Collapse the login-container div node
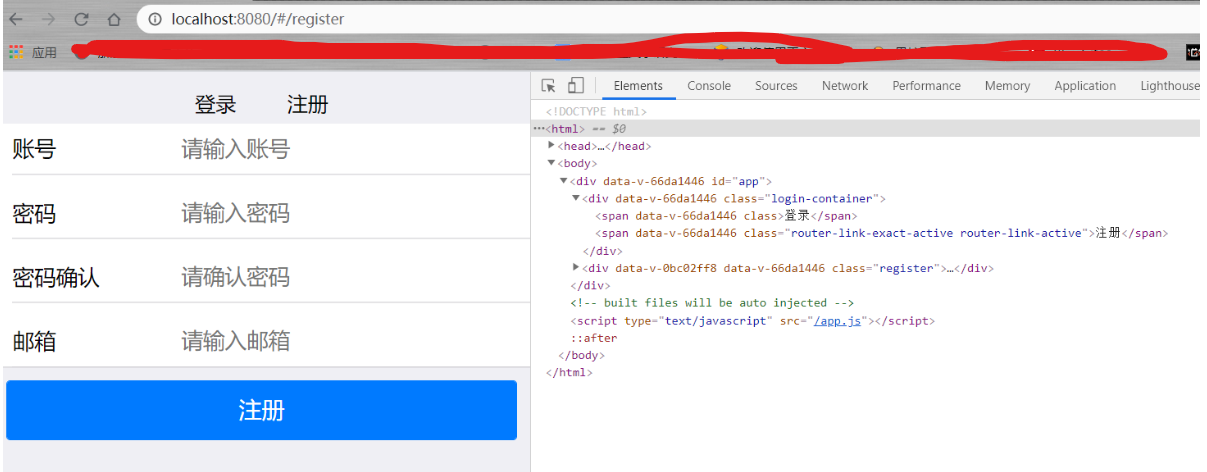Screen dimensions: 1207x472 (576, 198)
